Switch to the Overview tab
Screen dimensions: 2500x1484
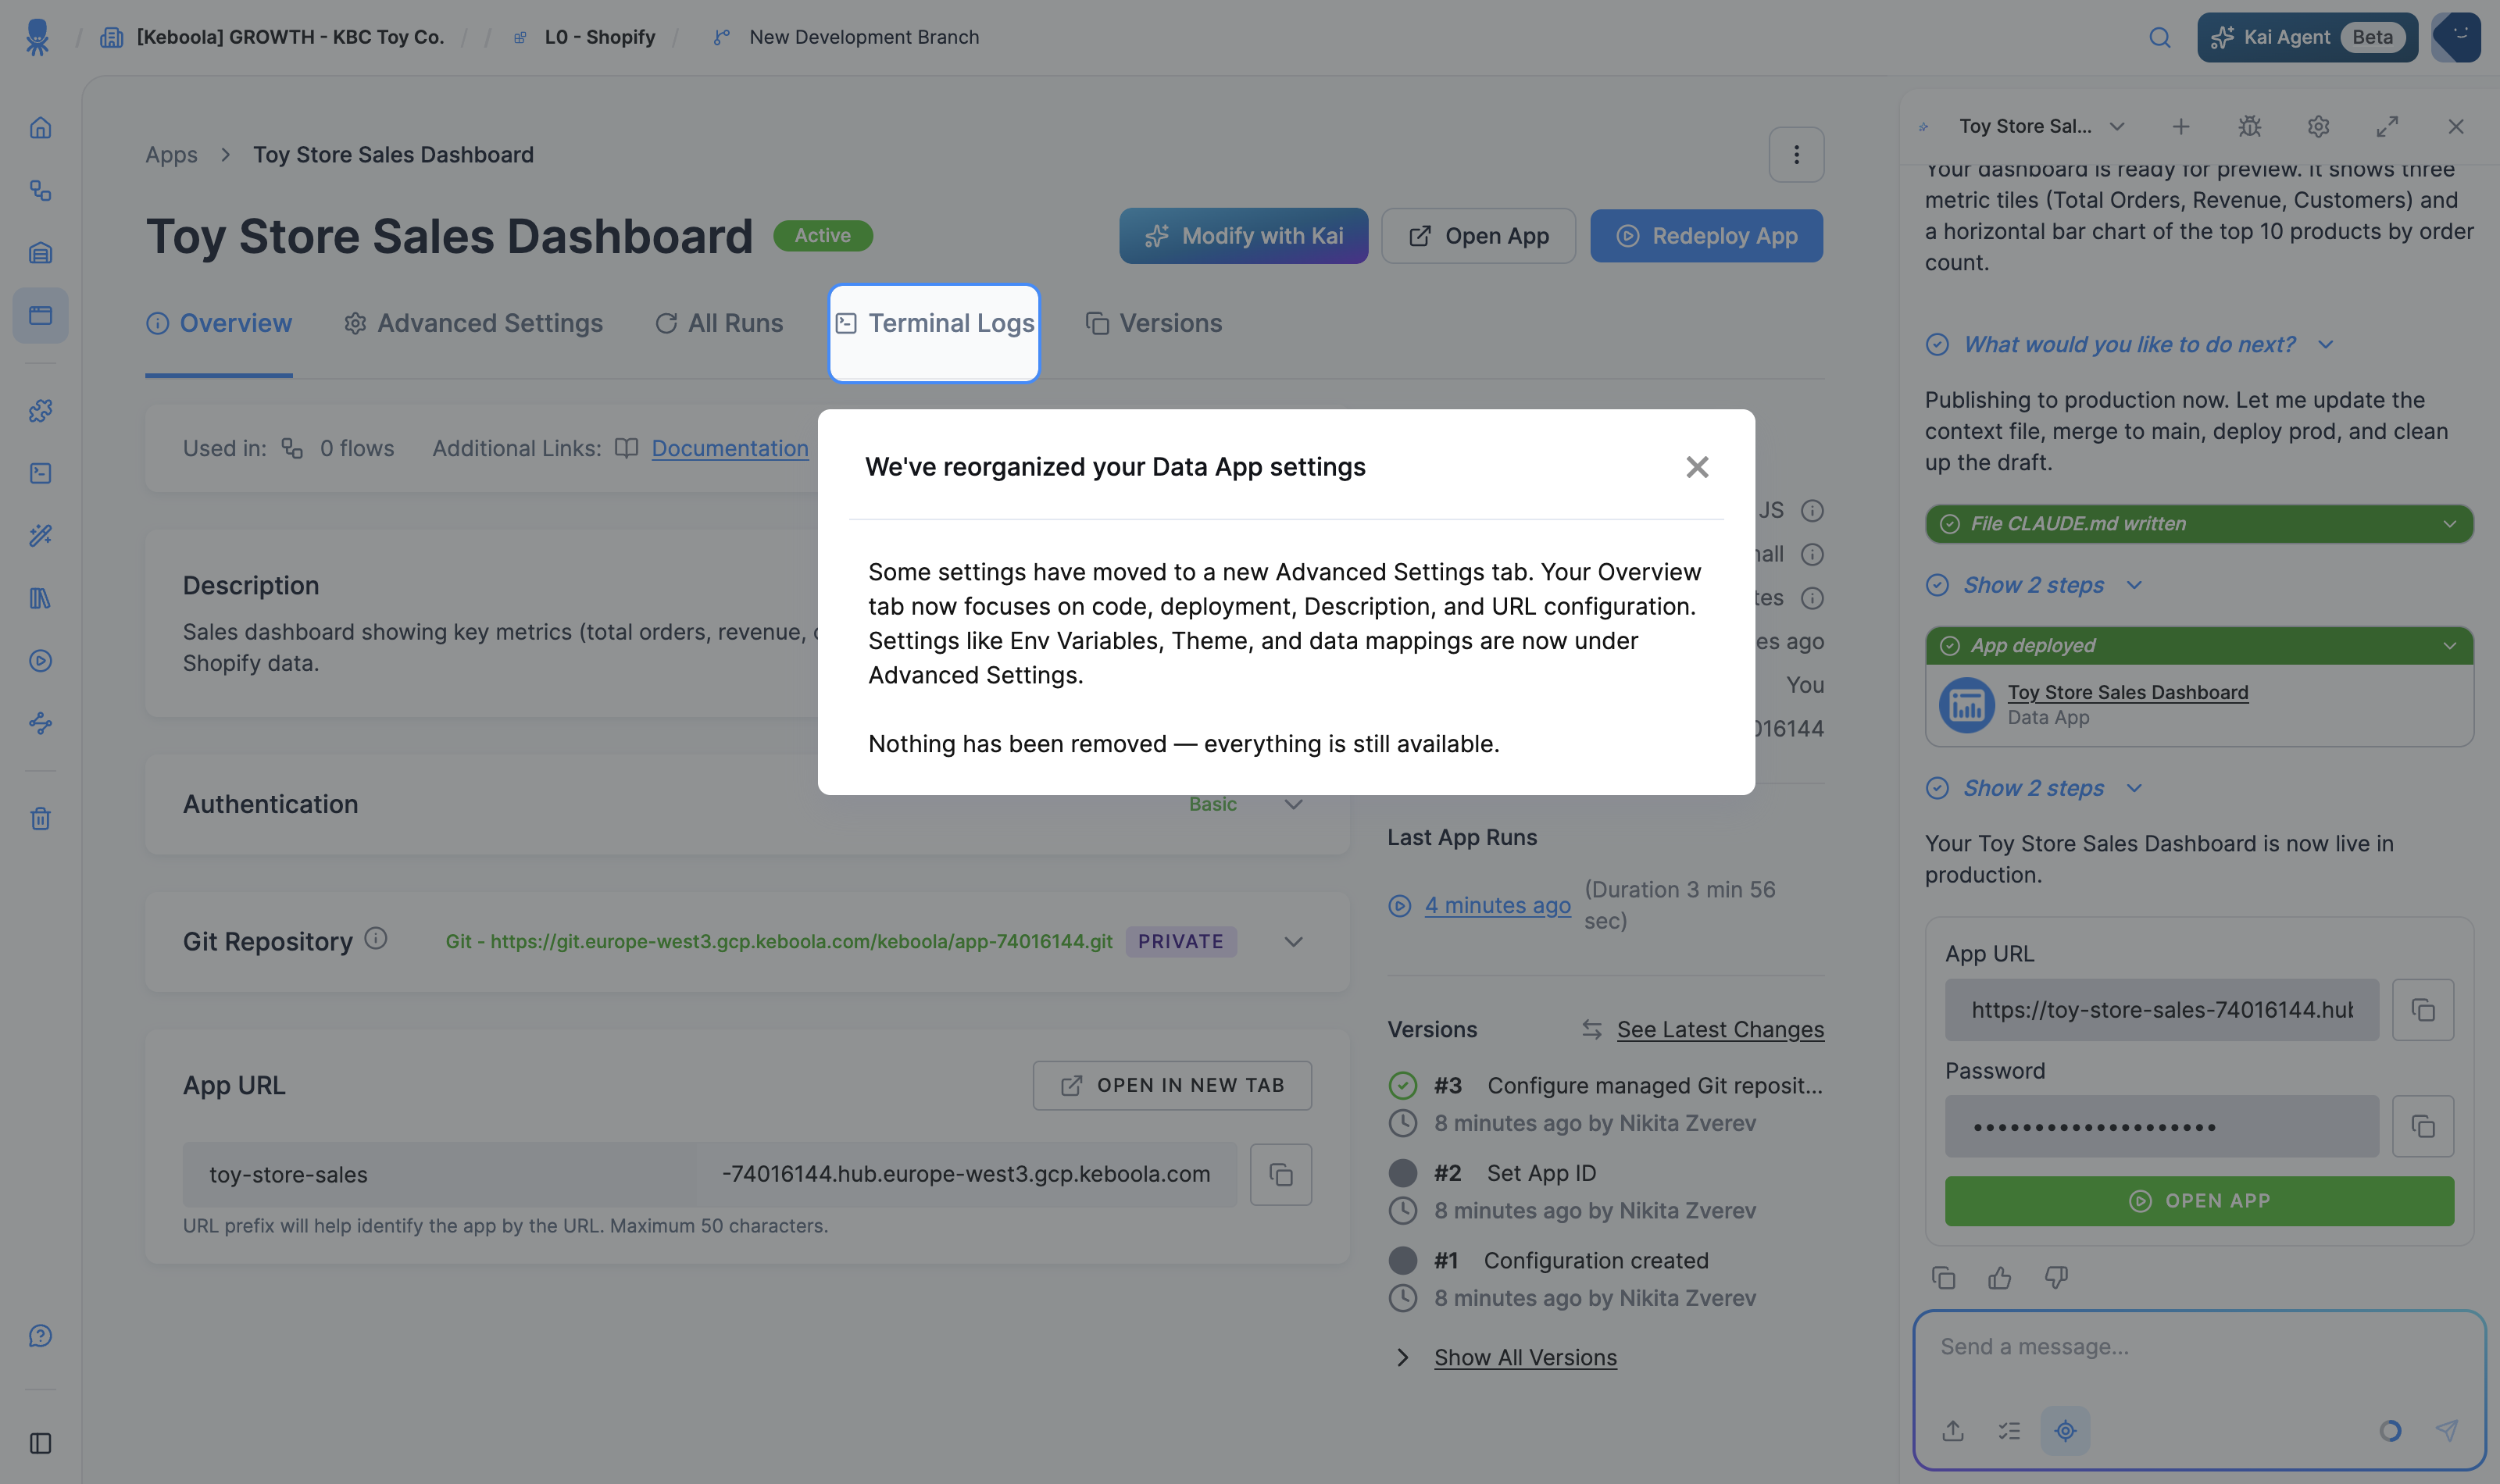[219, 324]
